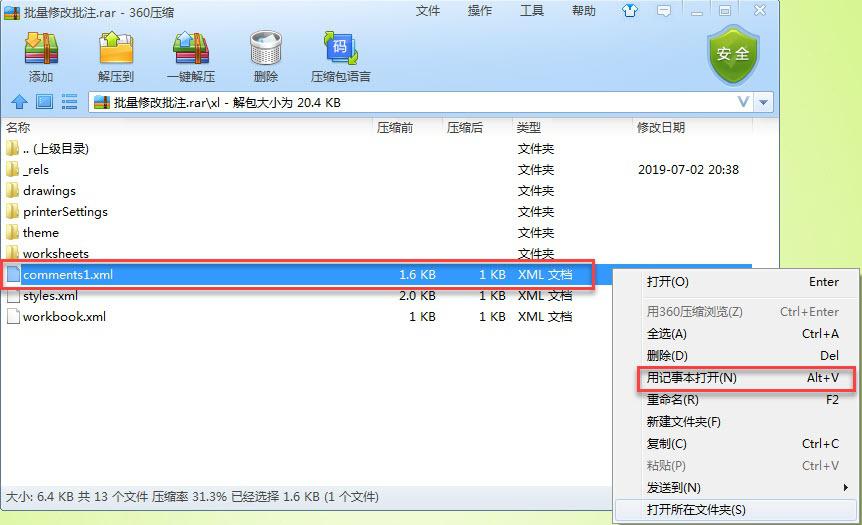
Task: Click the 1.6 KB size of comments1.xml
Action: tap(417, 274)
